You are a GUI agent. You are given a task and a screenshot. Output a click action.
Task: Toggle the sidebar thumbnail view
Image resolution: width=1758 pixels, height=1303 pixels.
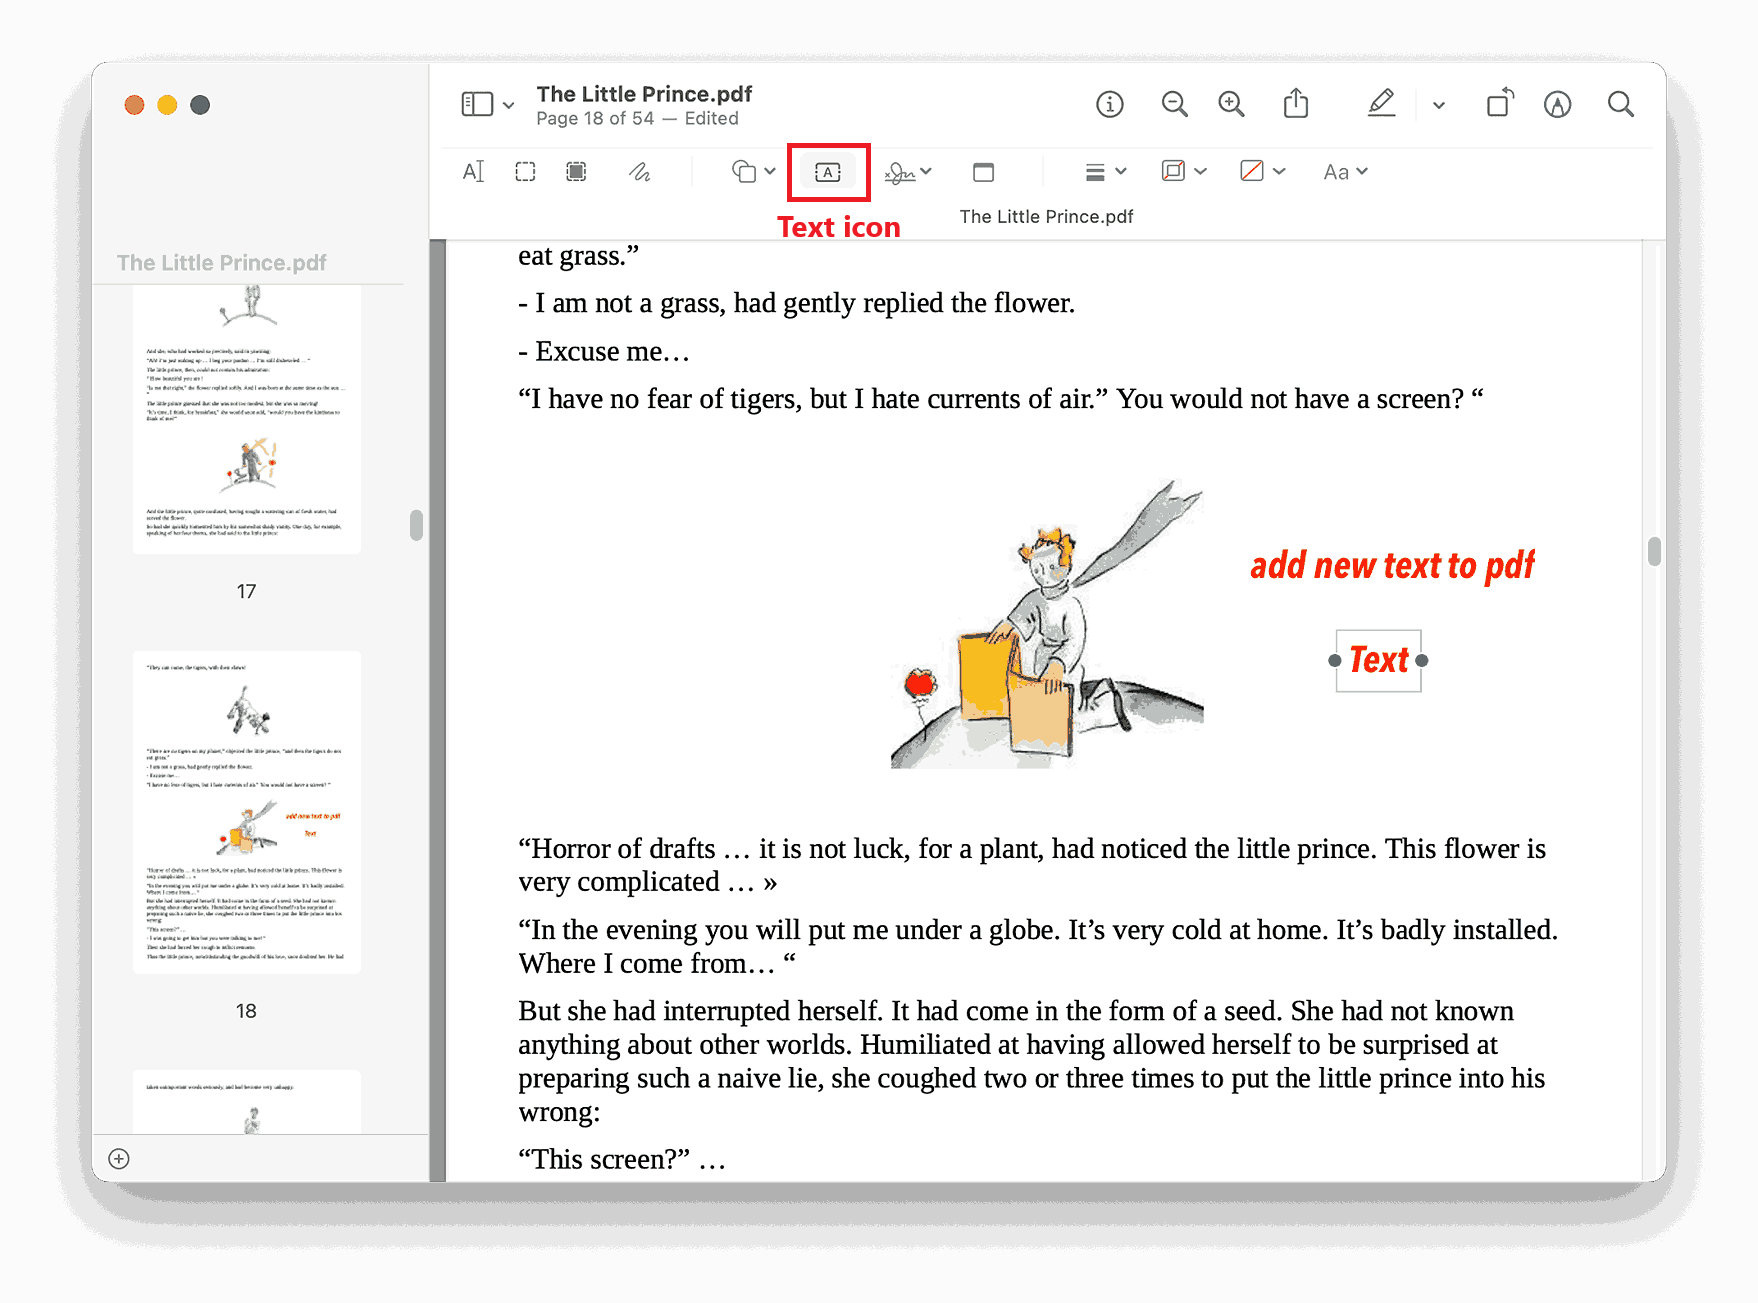478,103
